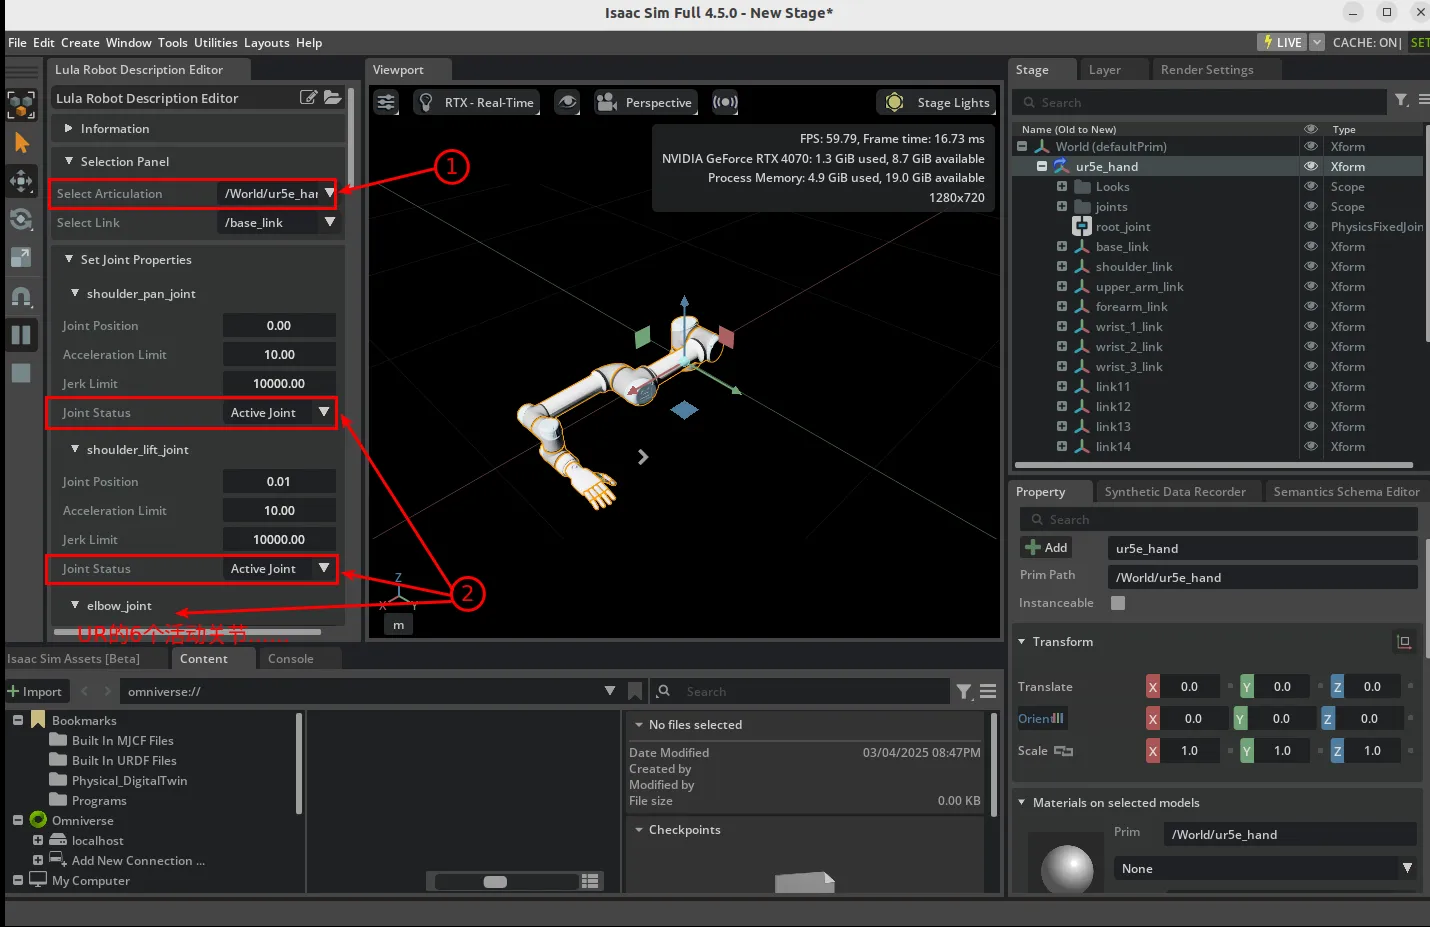Activate the move gizmo tool
This screenshot has width=1430, height=927.
click(21, 181)
